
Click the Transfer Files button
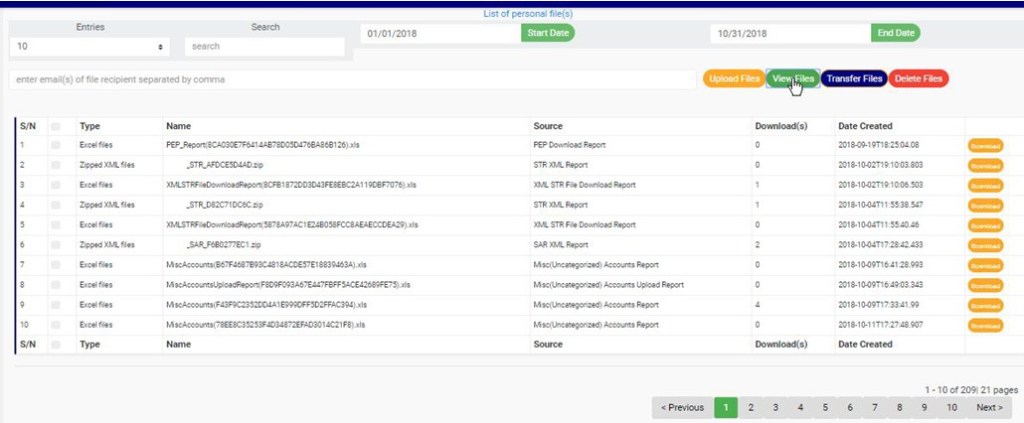(x=854, y=79)
